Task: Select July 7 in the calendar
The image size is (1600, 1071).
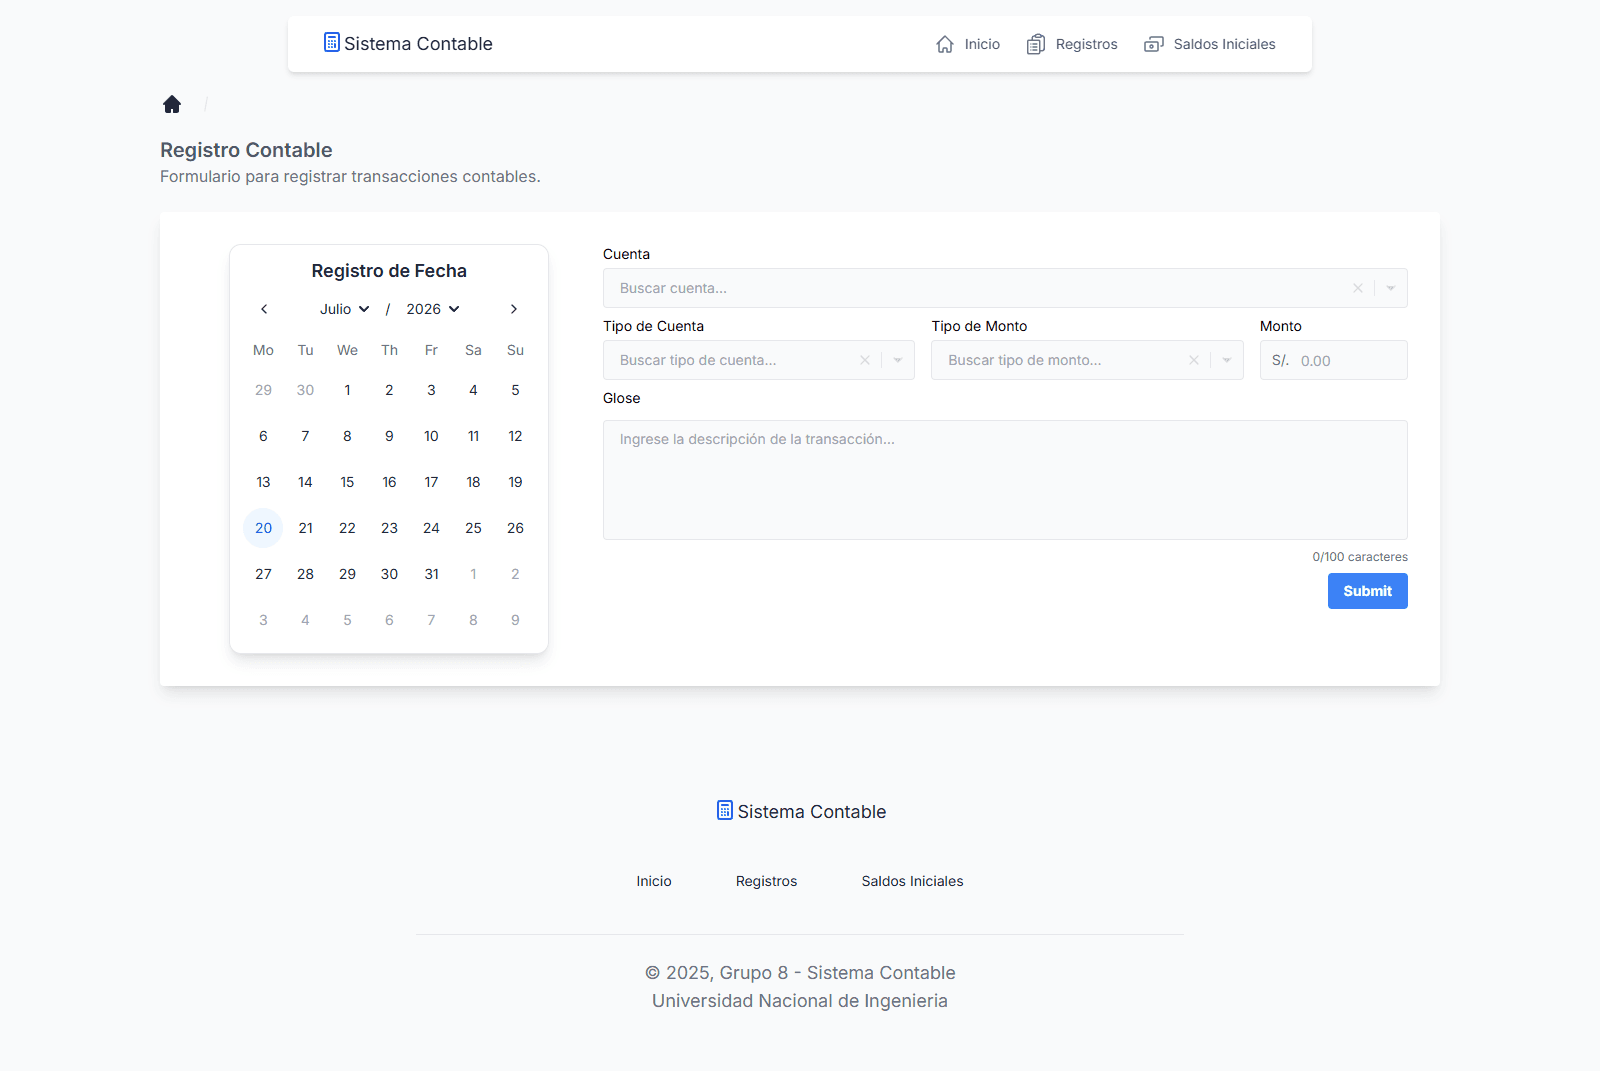Action: click(305, 436)
